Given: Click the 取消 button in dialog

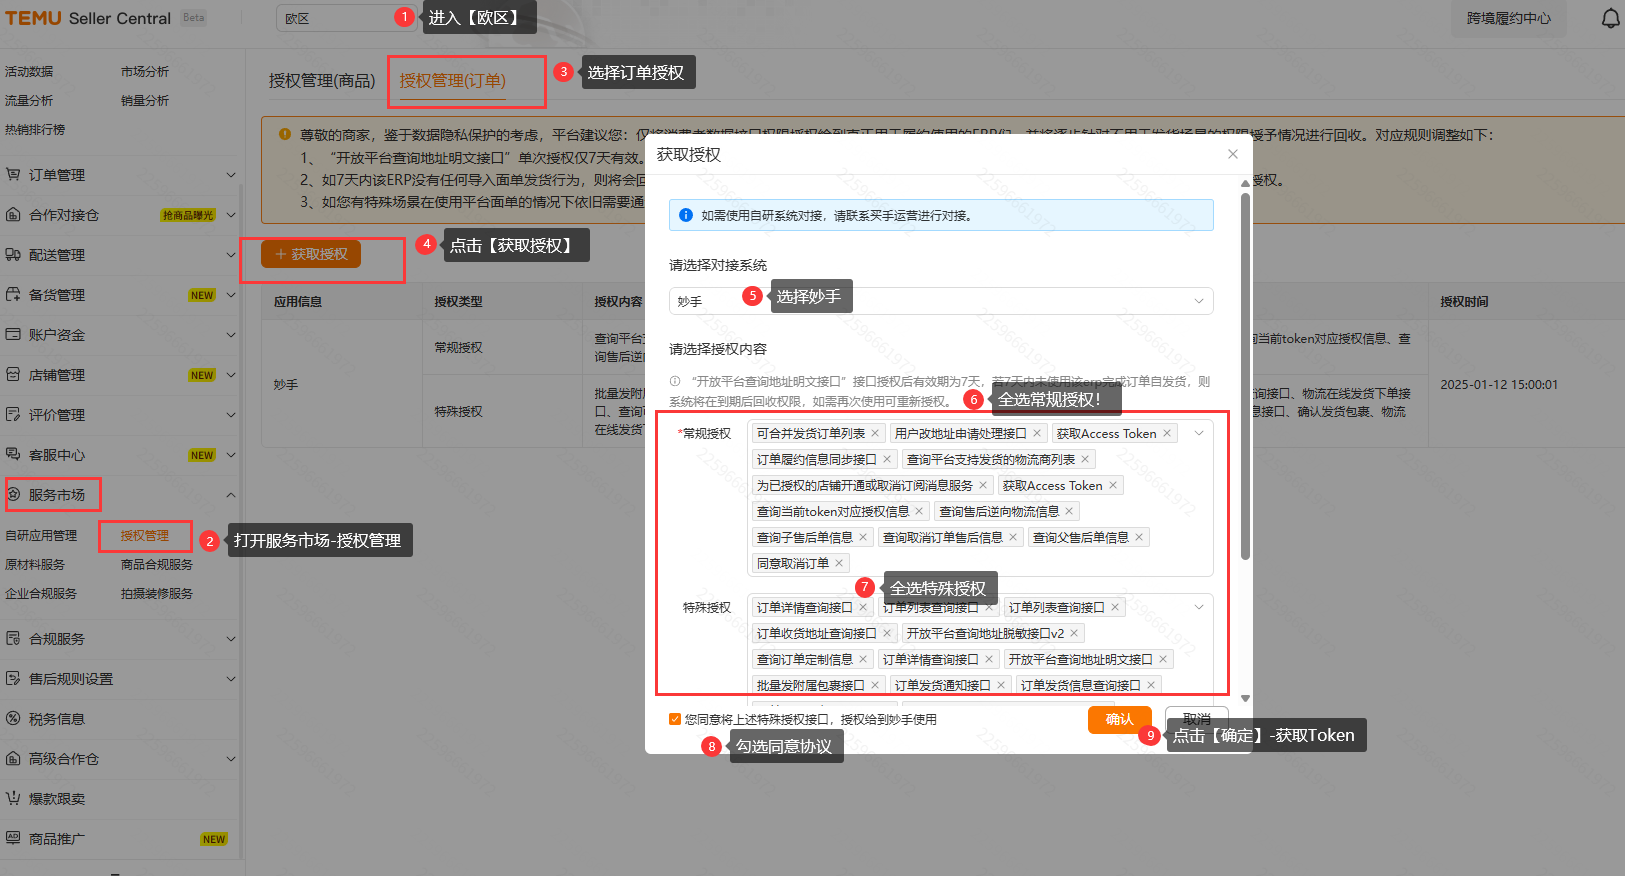Looking at the screenshot, I should coord(1197,720).
